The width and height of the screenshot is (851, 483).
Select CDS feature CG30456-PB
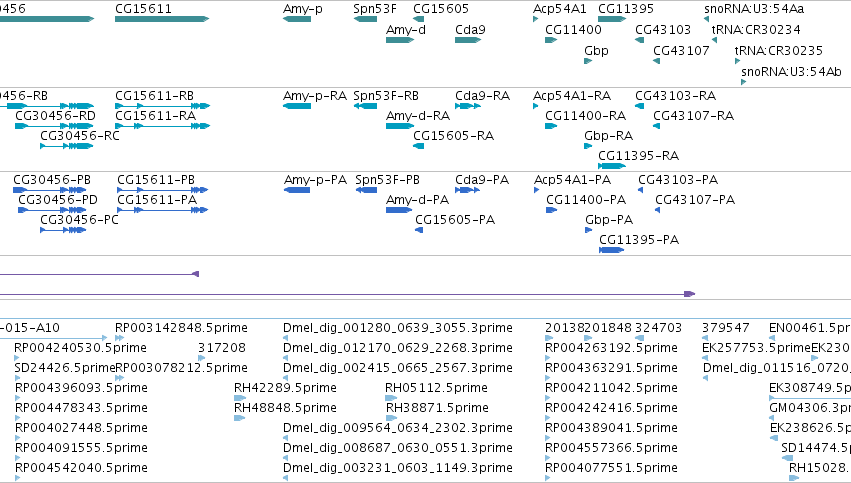[x=49, y=190]
